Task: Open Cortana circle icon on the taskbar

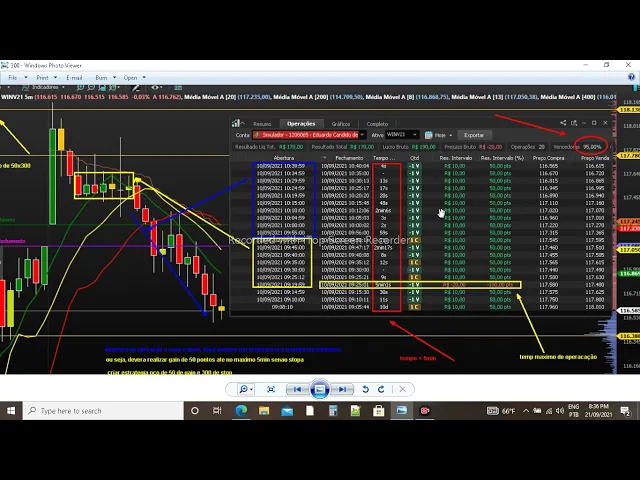Action: tap(195, 411)
